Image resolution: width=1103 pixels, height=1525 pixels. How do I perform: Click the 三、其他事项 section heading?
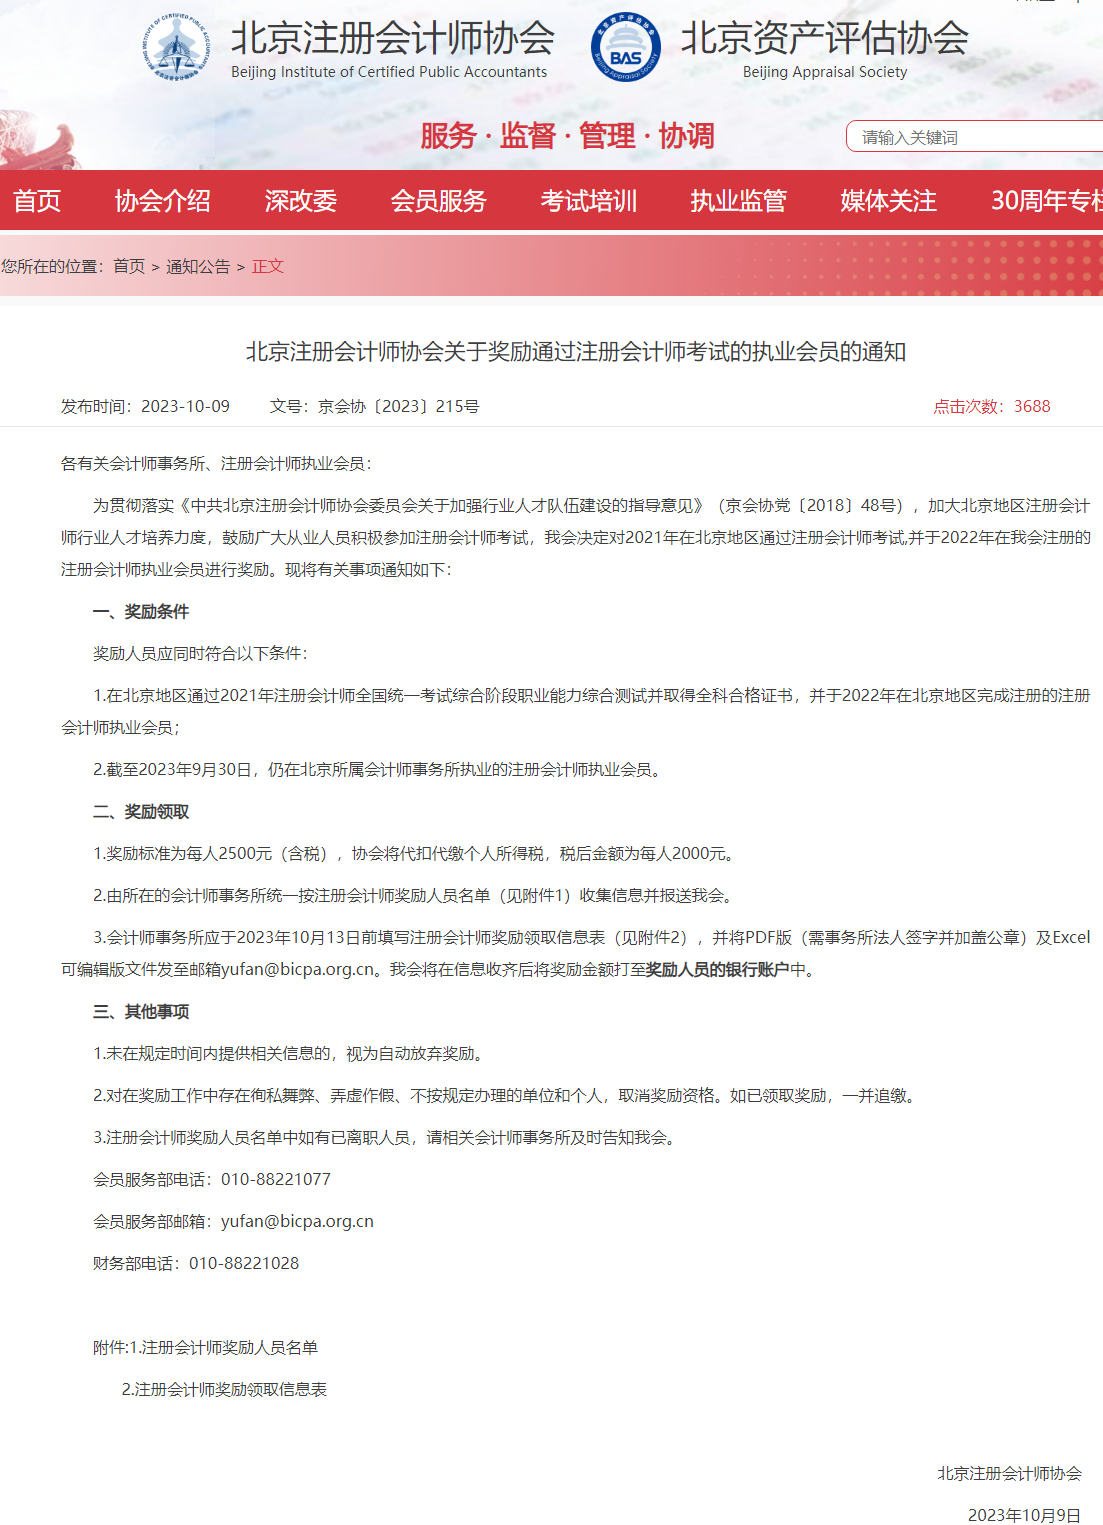click(141, 1012)
